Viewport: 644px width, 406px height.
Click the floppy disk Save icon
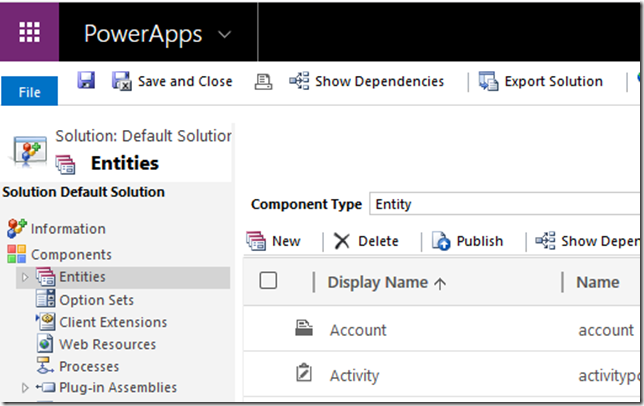click(87, 81)
